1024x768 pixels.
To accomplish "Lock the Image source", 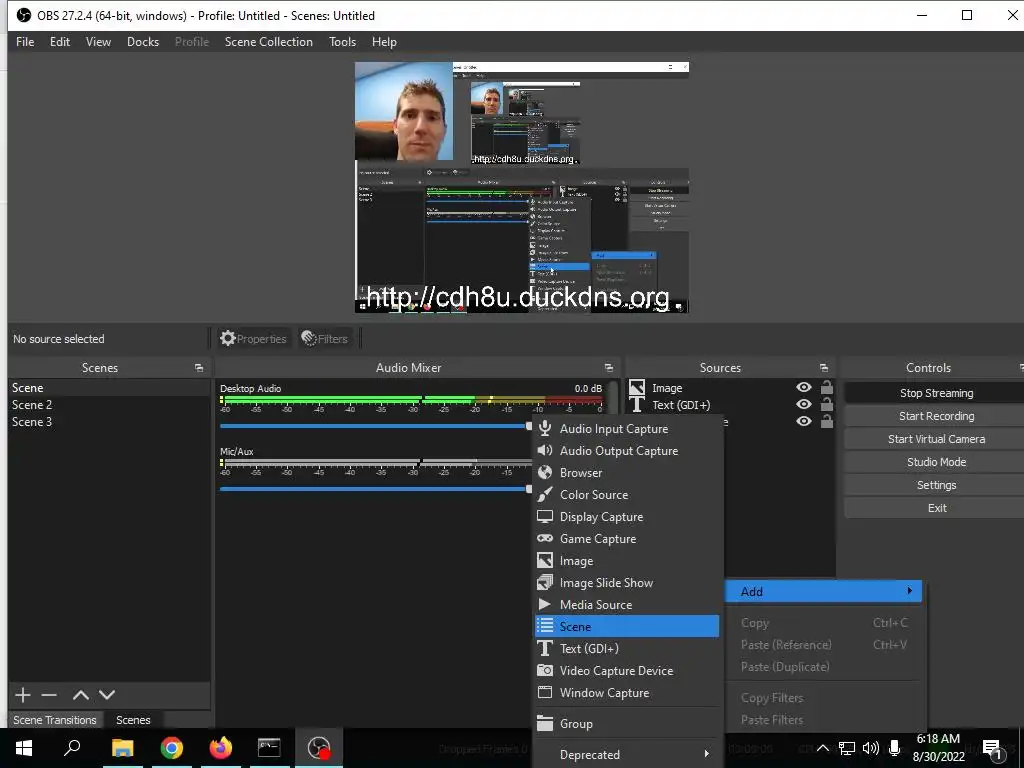I will [x=827, y=387].
